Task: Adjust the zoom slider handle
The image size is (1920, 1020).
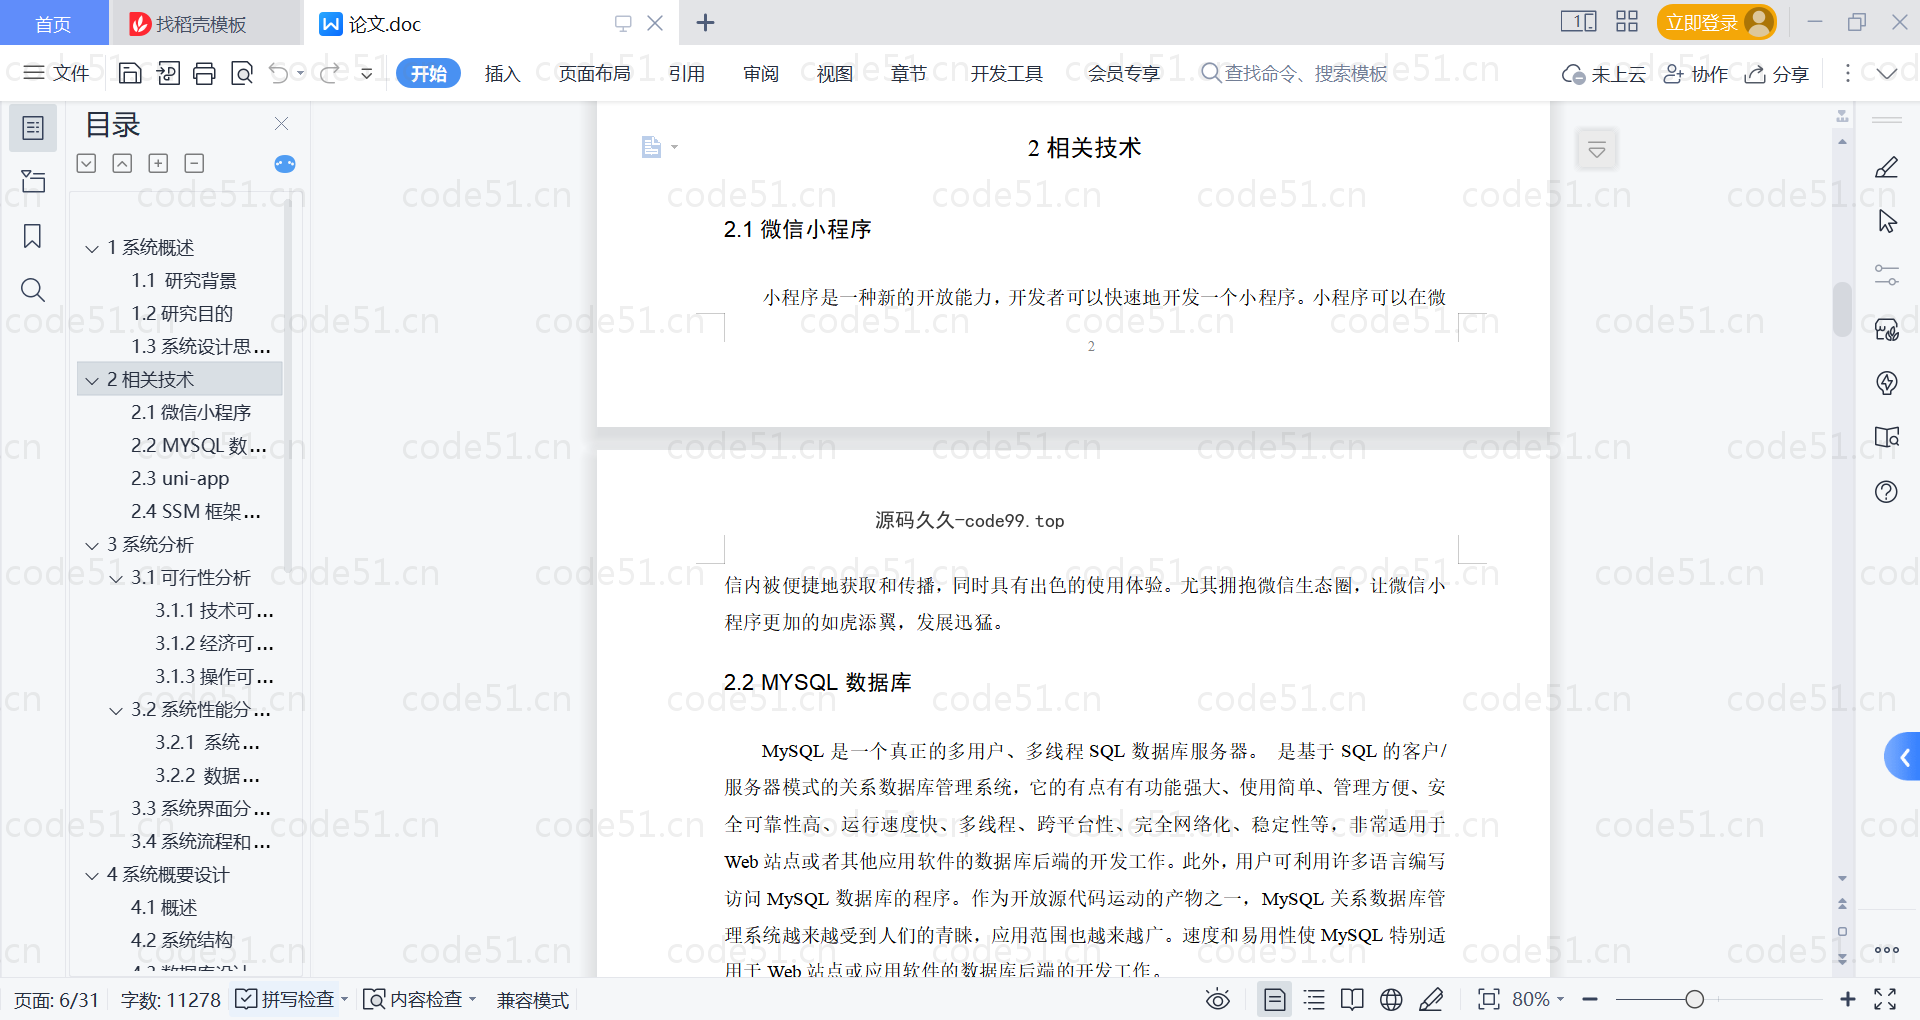Action: pyautogui.click(x=1694, y=999)
